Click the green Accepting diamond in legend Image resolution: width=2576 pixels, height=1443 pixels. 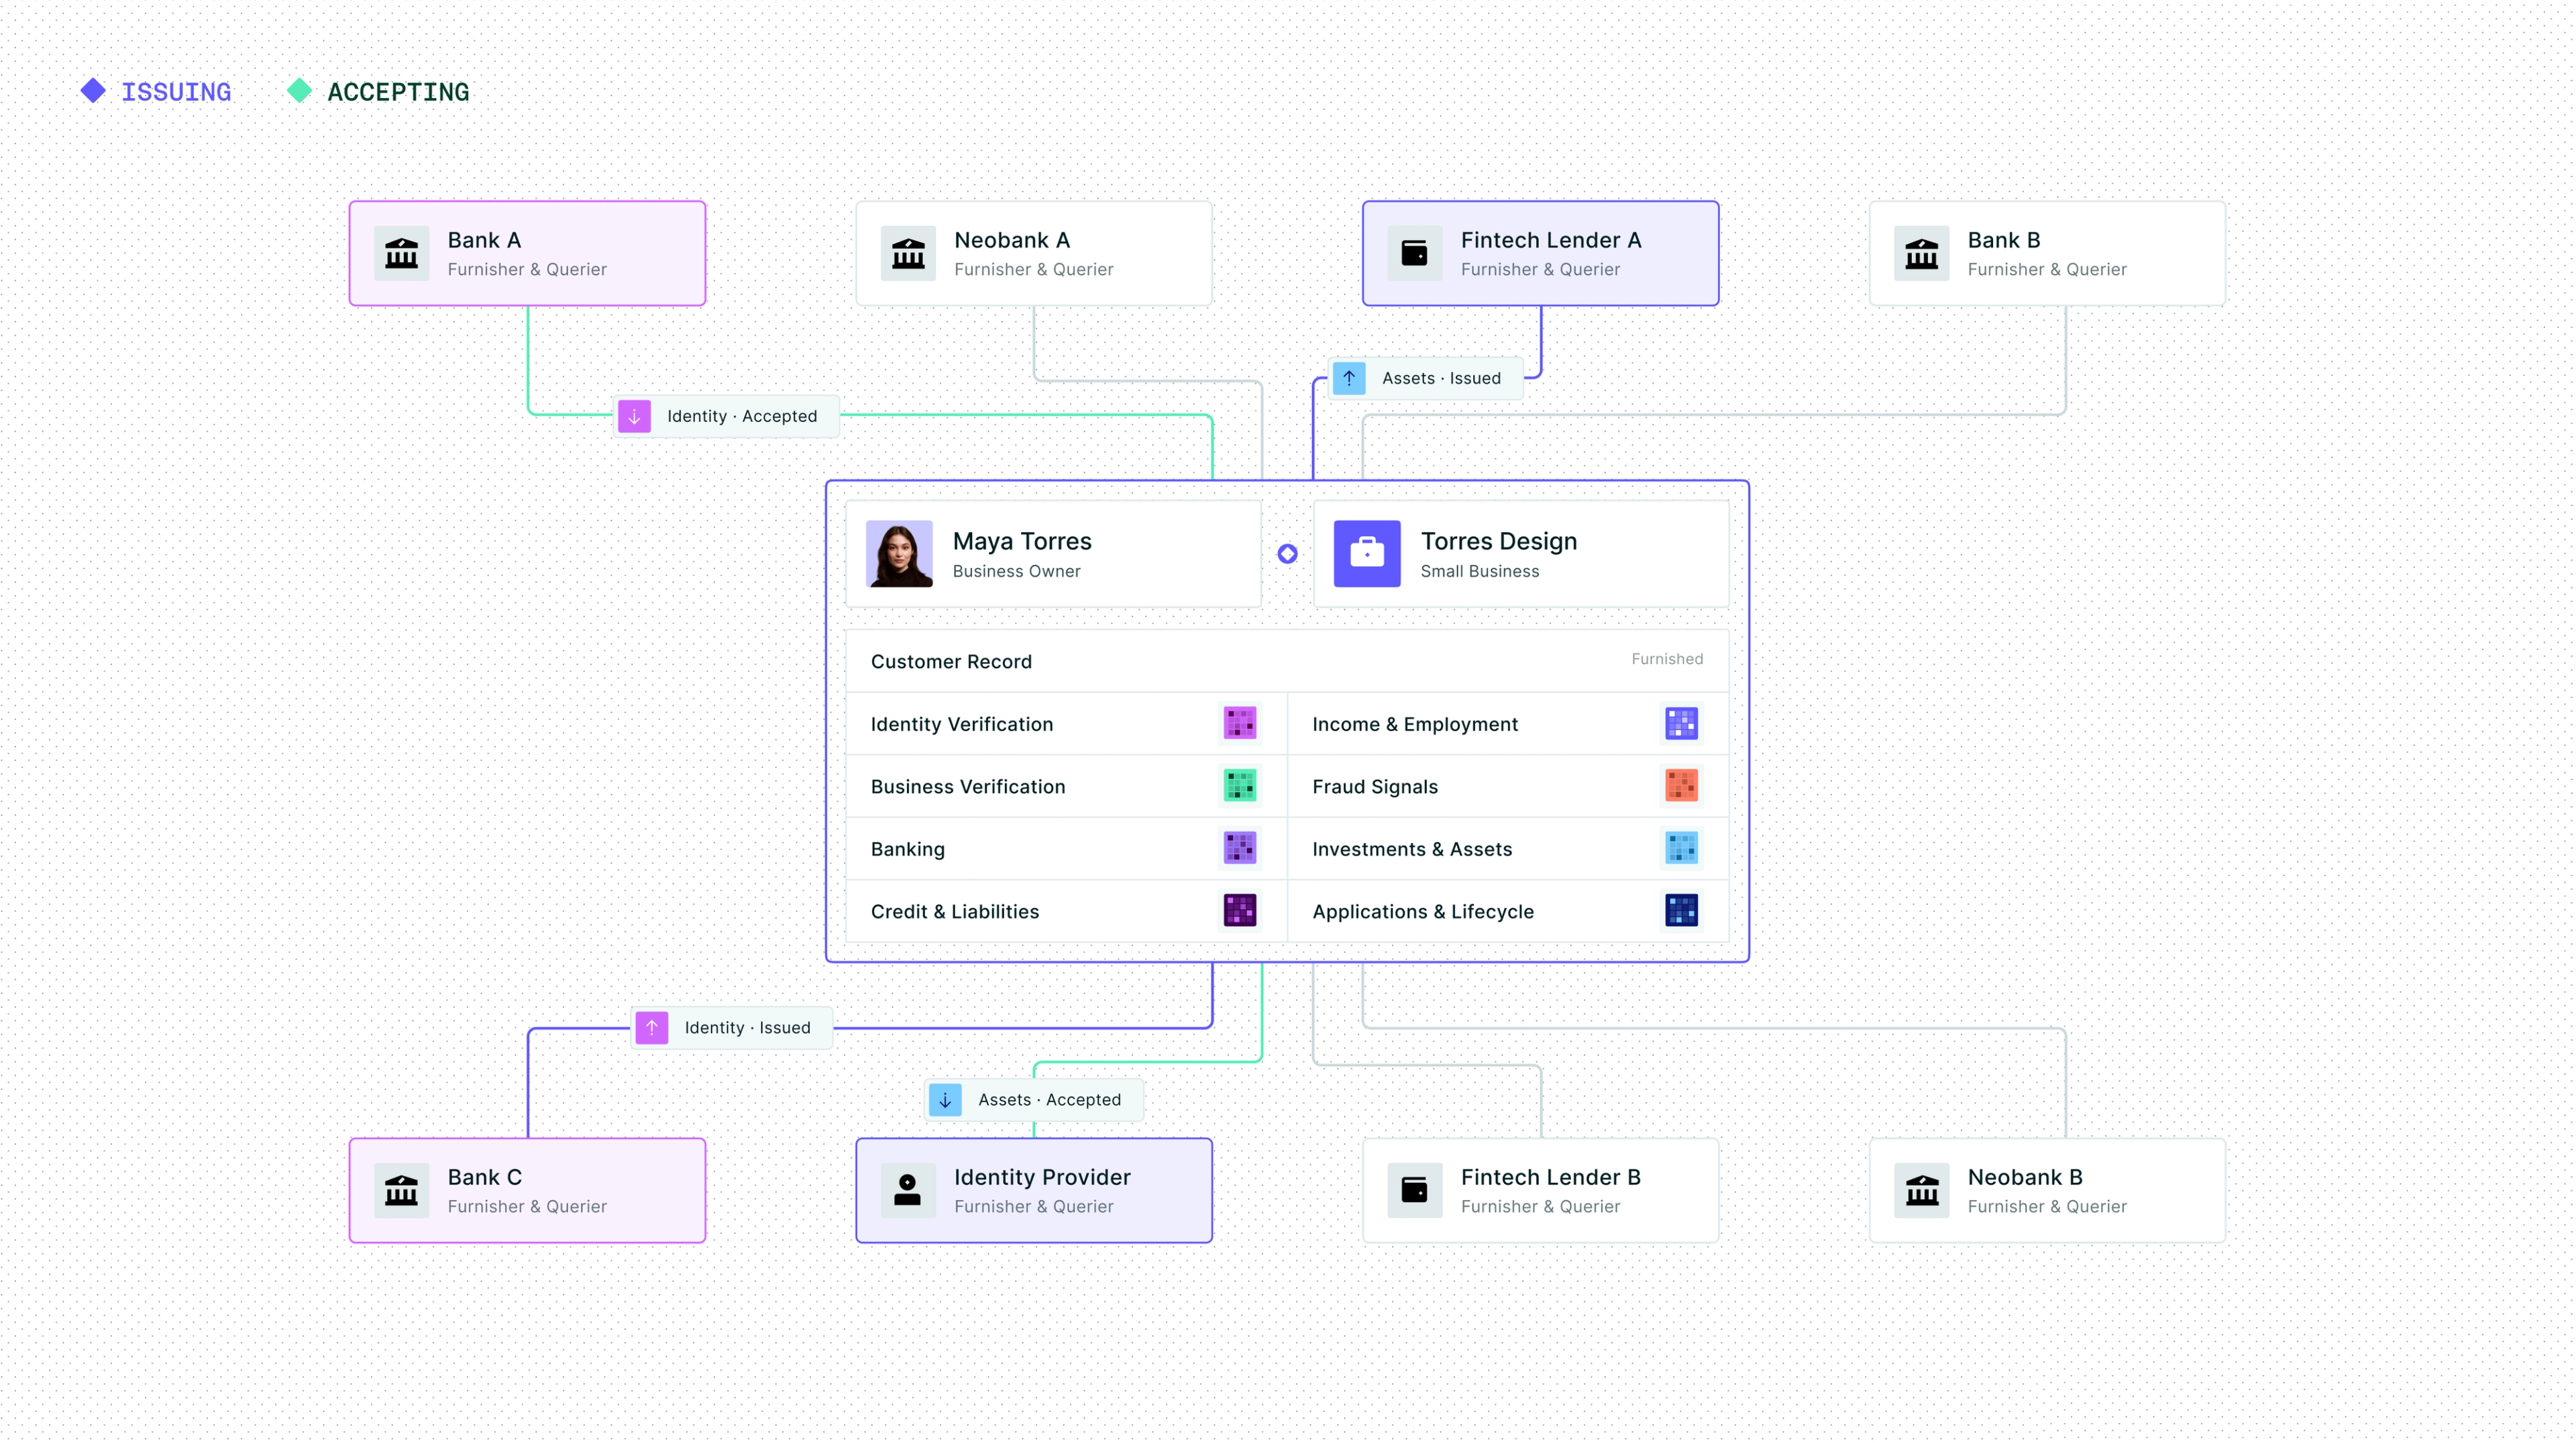coord(299,91)
